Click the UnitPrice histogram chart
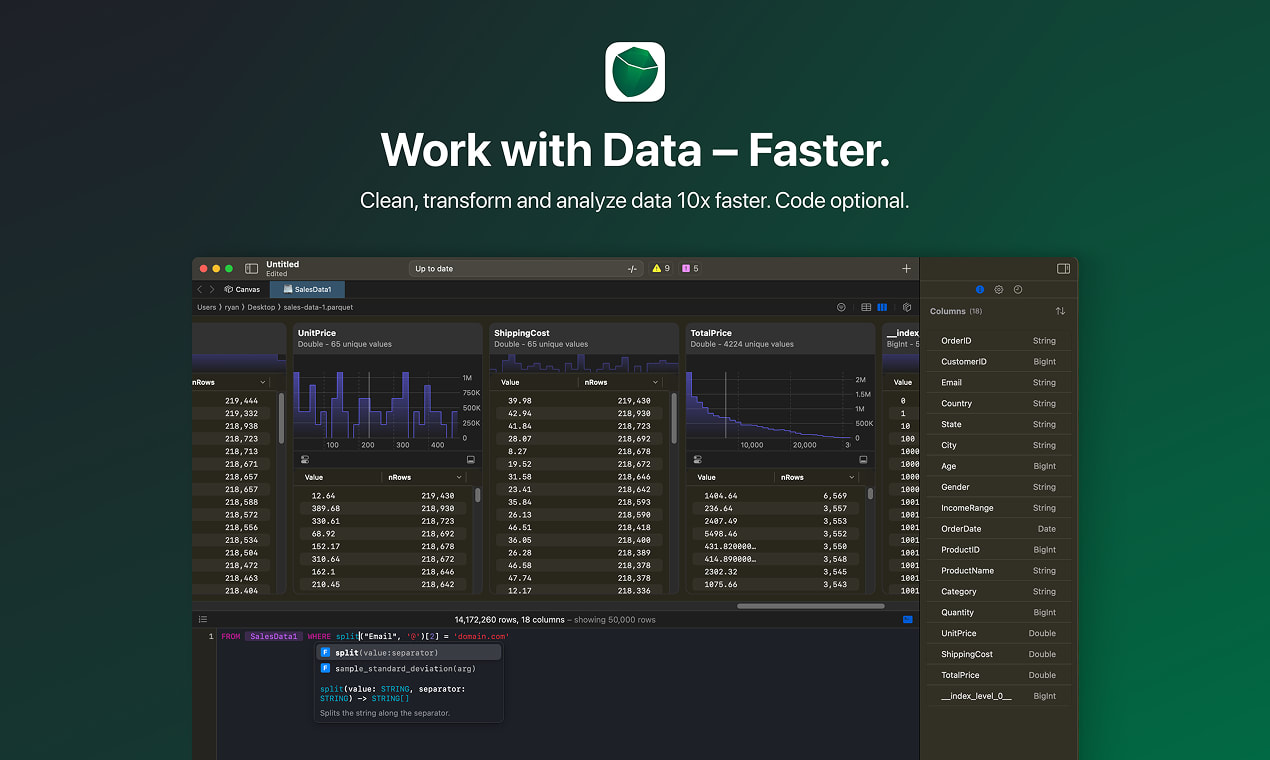The height and width of the screenshot is (760, 1270). click(377, 405)
